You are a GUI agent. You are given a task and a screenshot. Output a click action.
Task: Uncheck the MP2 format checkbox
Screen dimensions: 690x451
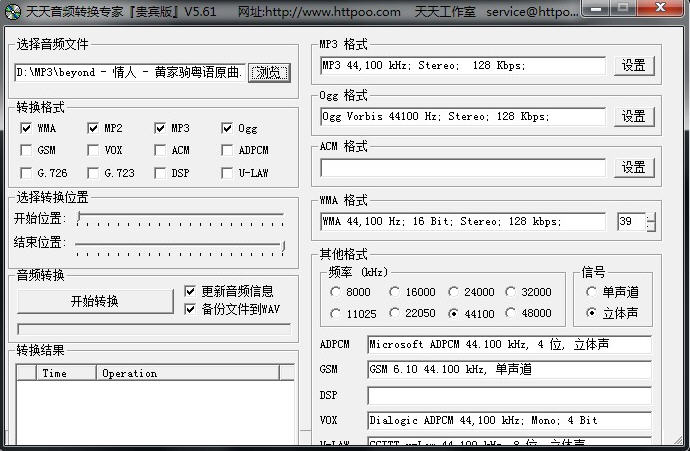click(x=93, y=128)
